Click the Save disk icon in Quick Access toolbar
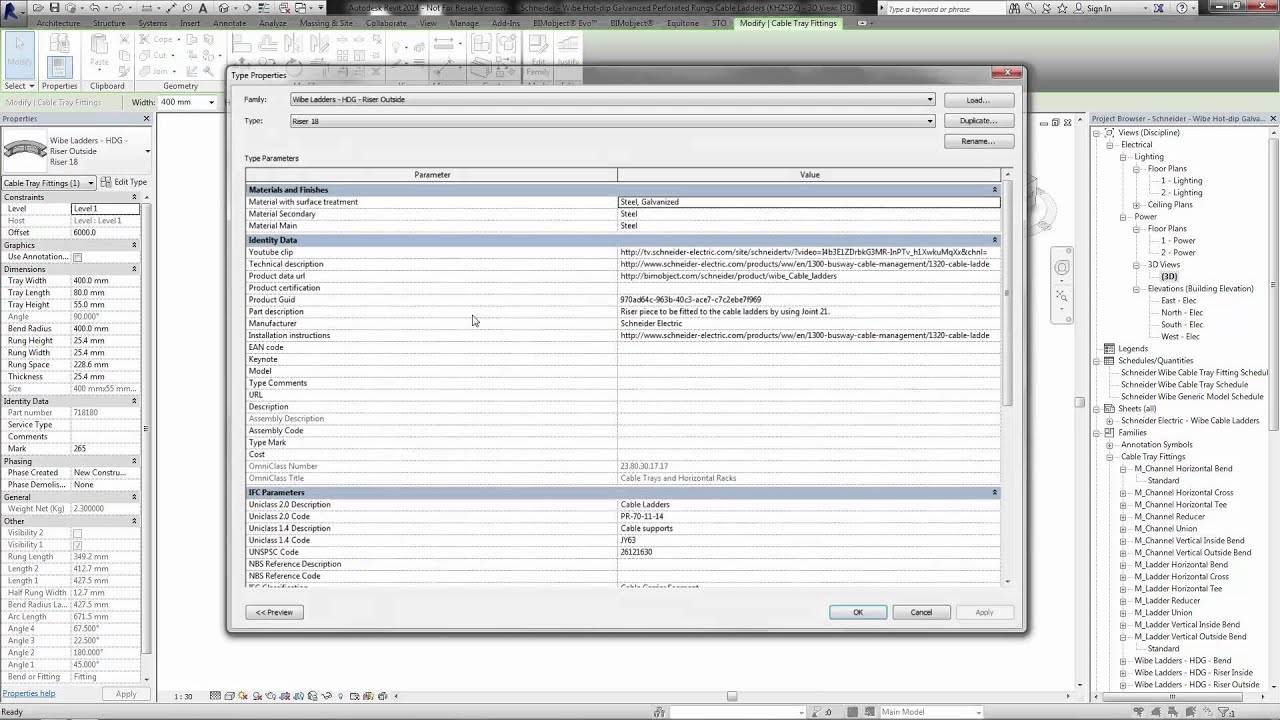Screen dimensions: 1280x720 click(x=54, y=8)
